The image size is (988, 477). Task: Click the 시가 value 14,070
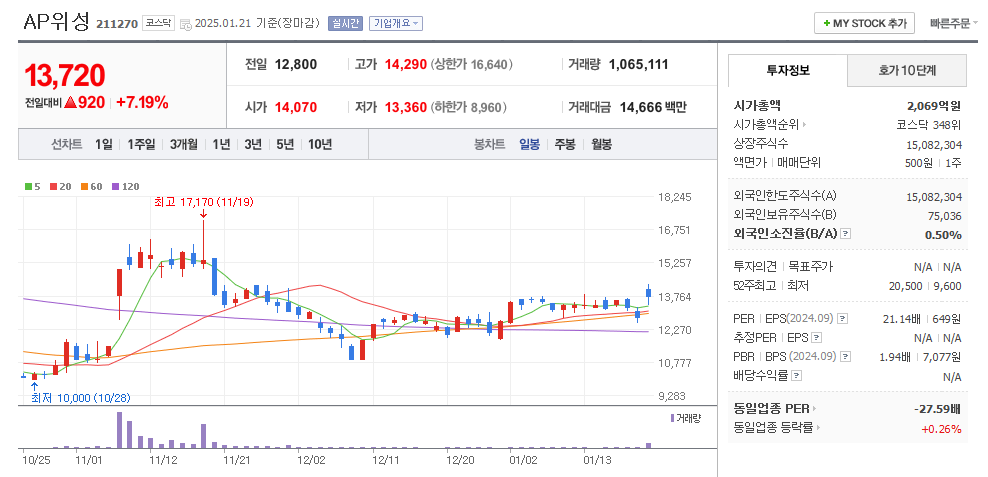296,107
